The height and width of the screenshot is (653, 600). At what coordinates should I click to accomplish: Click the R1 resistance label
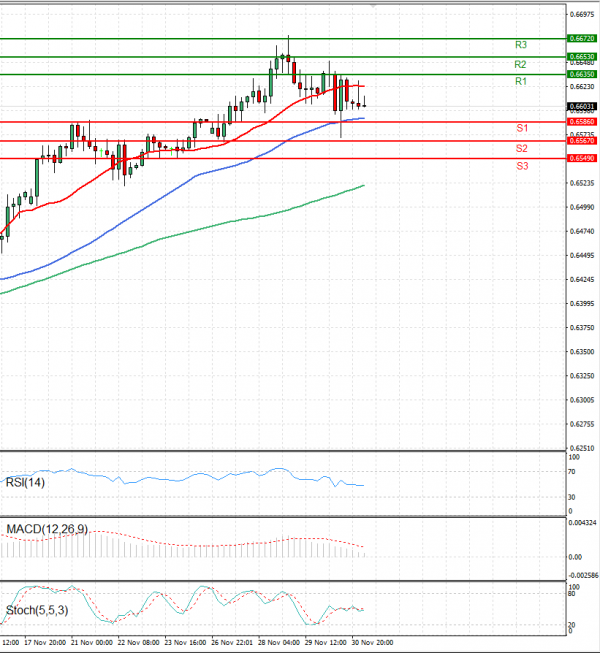(x=521, y=81)
